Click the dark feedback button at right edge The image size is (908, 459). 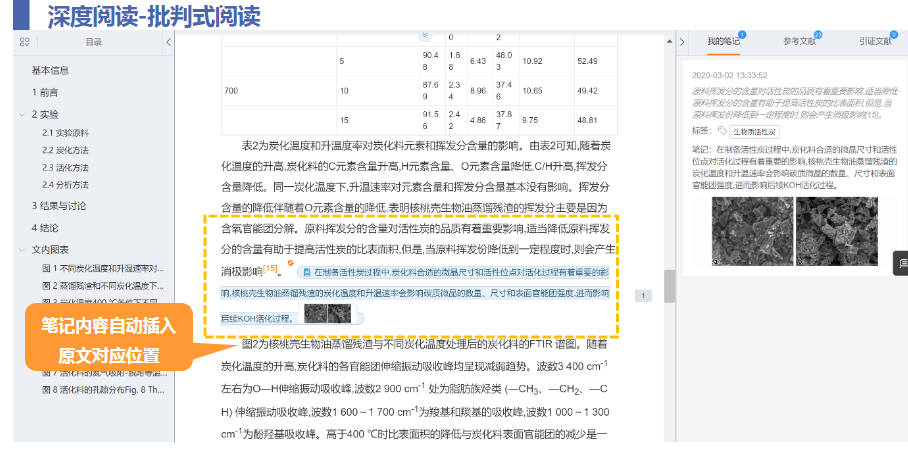point(900,263)
